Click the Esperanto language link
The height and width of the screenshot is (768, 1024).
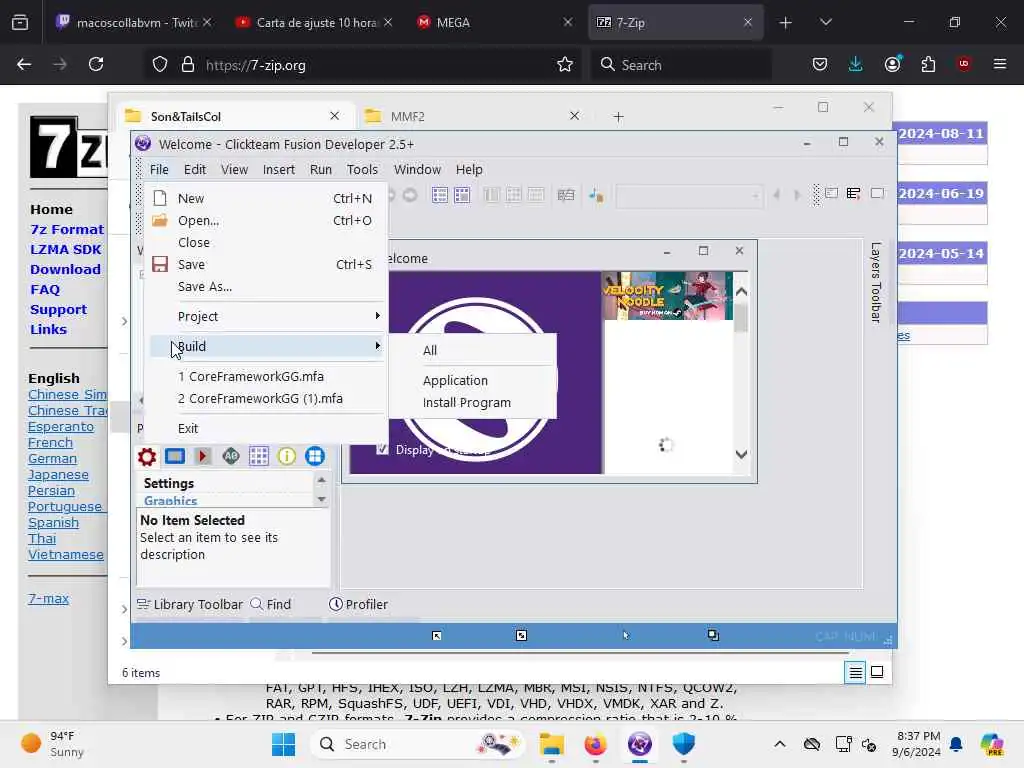click(61, 426)
